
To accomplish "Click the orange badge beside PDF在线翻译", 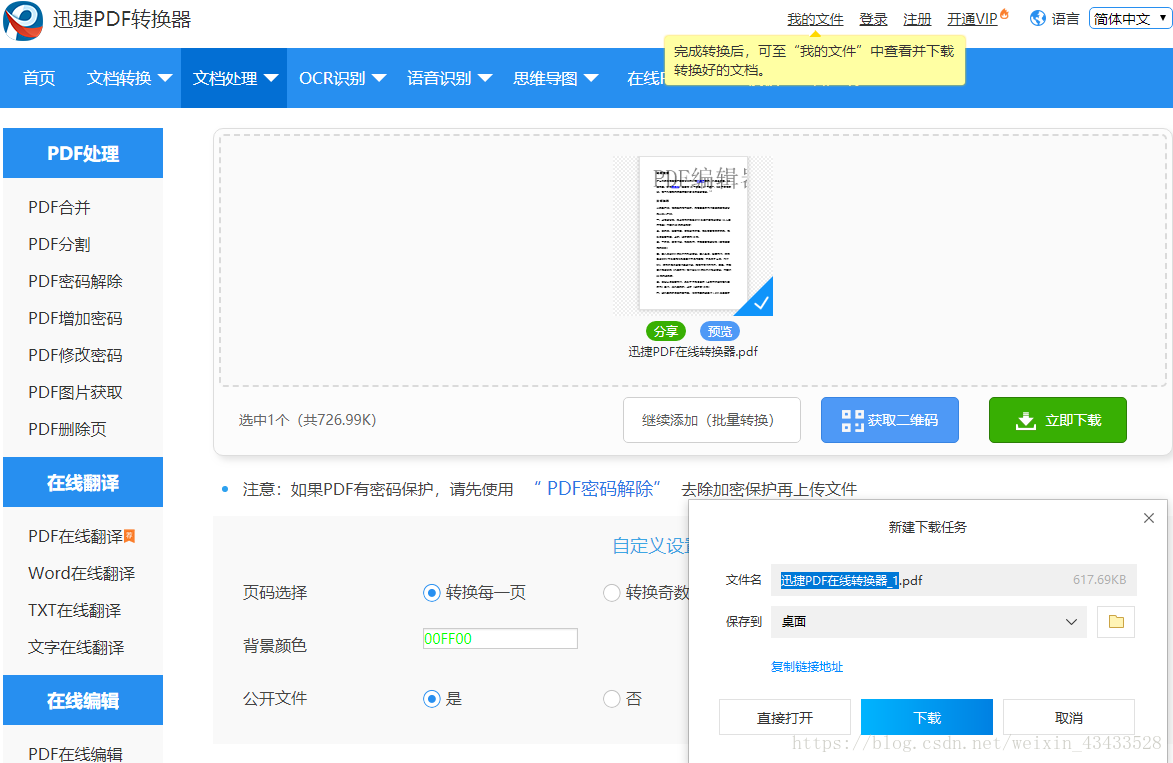I will tap(129, 536).
